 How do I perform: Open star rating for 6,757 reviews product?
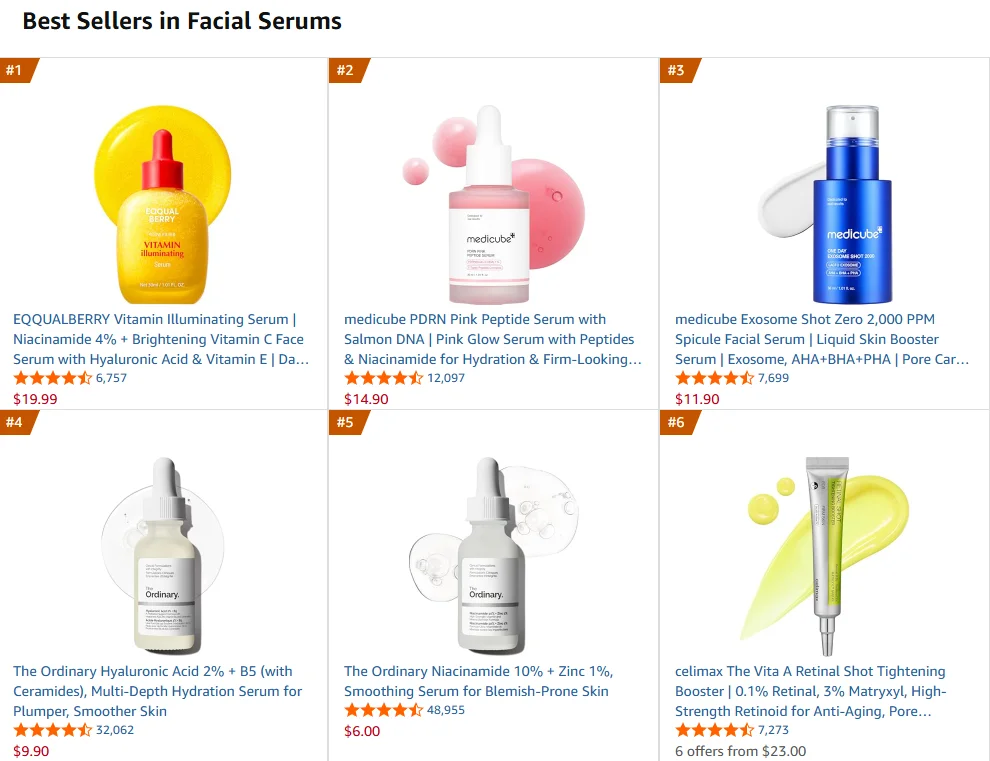(52, 378)
